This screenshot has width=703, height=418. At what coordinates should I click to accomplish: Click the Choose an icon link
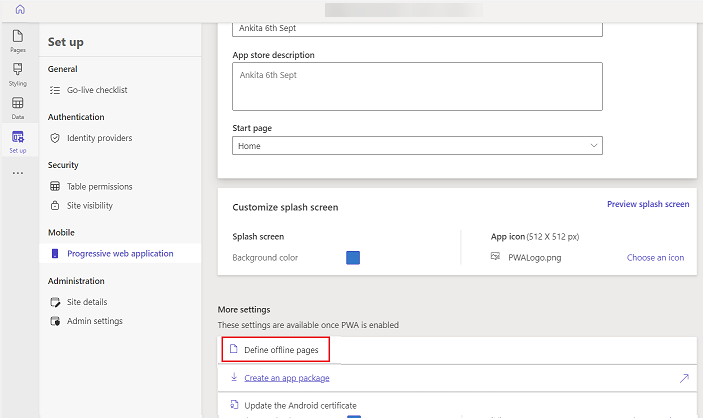point(655,258)
